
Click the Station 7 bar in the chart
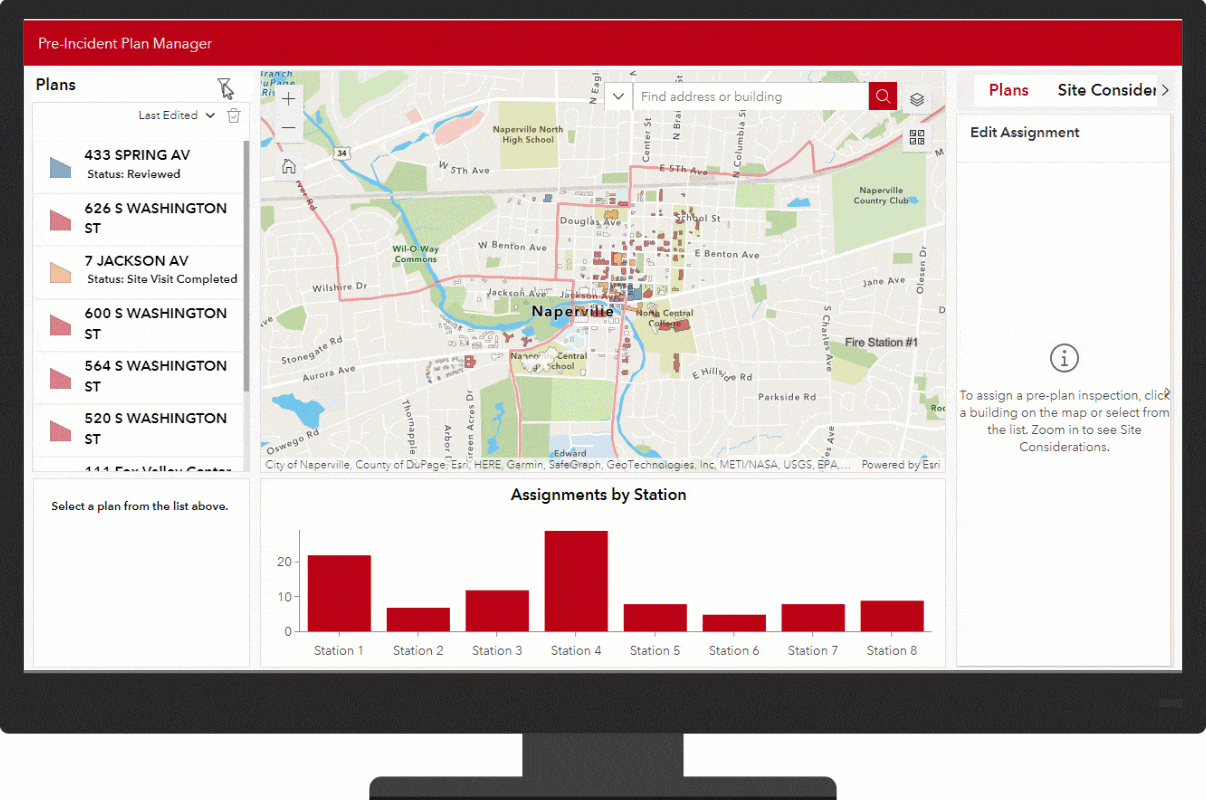click(813, 617)
